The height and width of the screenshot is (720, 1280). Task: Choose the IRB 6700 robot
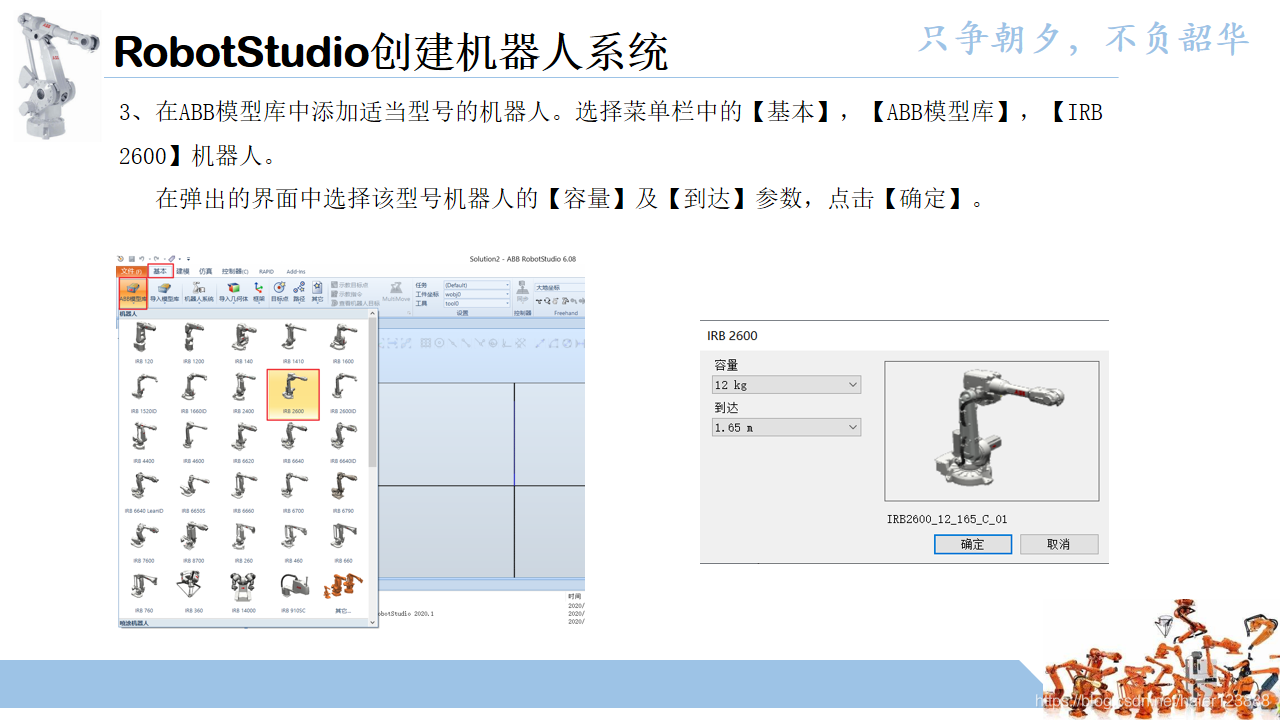pyautogui.click(x=293, y=493)
